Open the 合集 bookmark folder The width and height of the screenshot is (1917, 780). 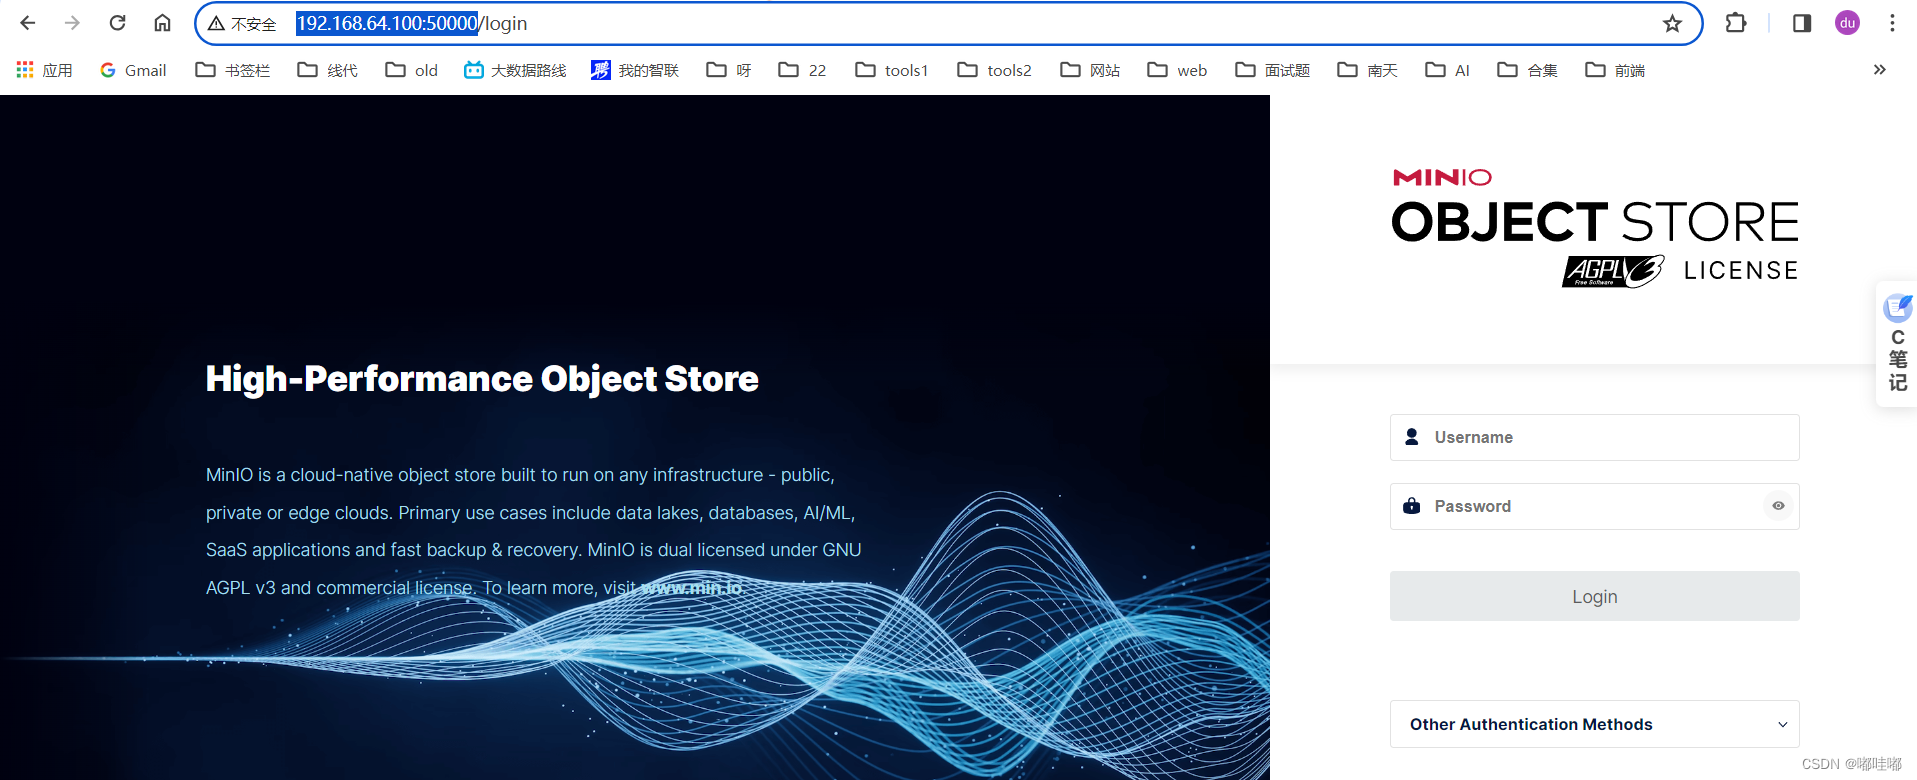1527,70
